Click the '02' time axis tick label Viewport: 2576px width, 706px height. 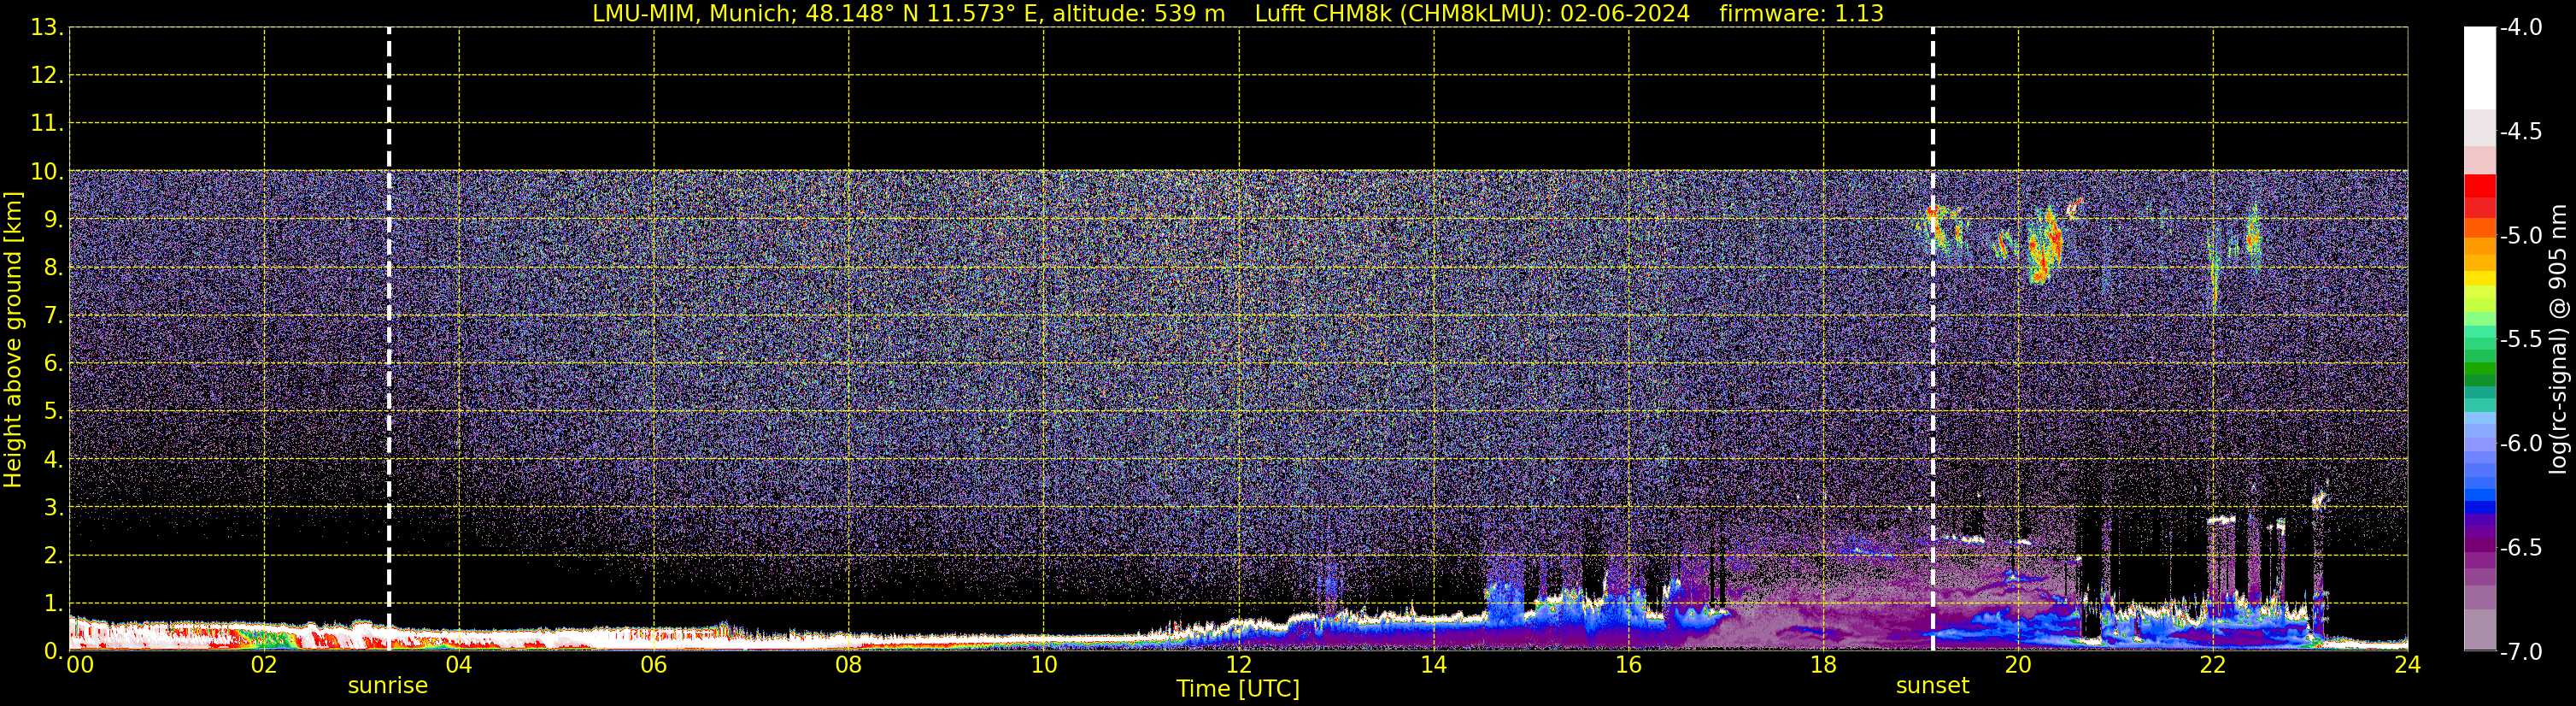pyautogui.click(x=264, y=665)
